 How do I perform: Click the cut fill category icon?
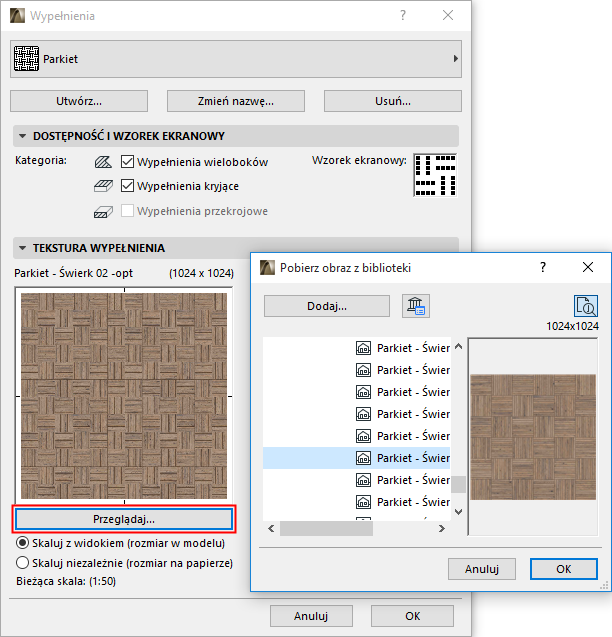pyautogui.click(x=103, y=212)
